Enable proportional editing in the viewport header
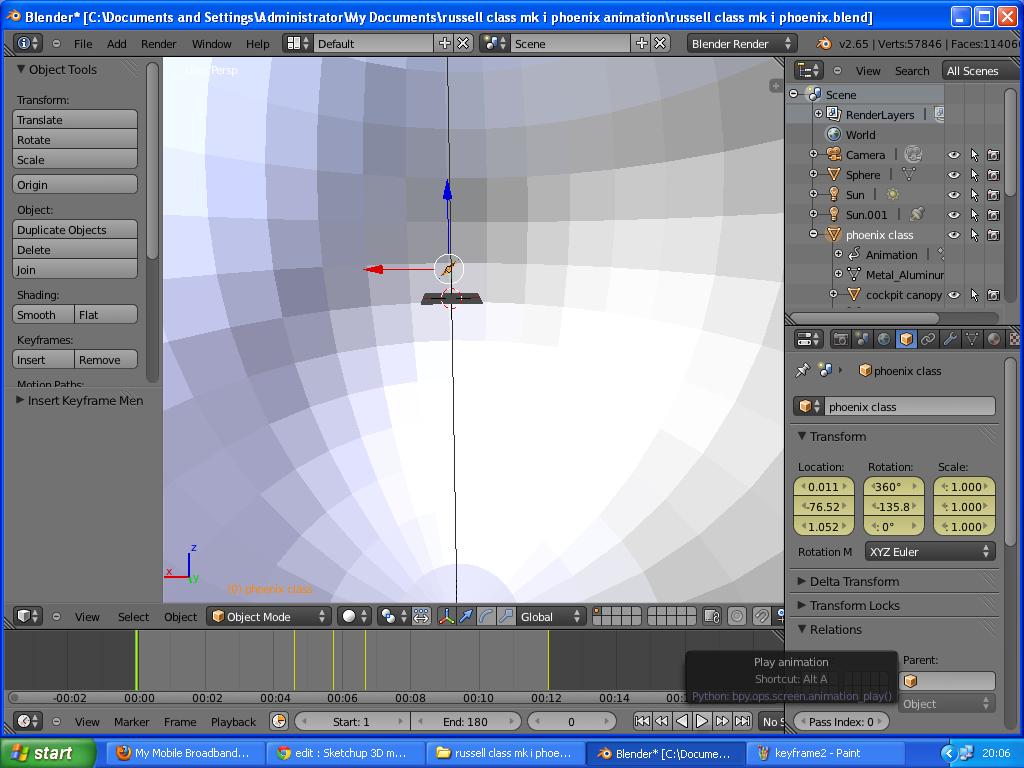Screen dimensions: 1024x768 738,616
